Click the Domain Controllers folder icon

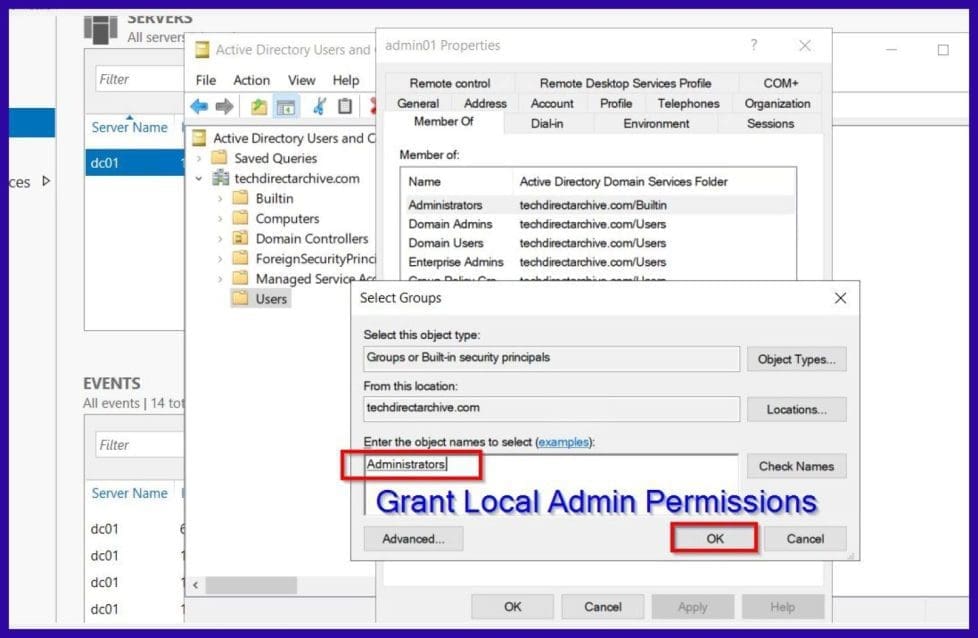coord(240,238)
